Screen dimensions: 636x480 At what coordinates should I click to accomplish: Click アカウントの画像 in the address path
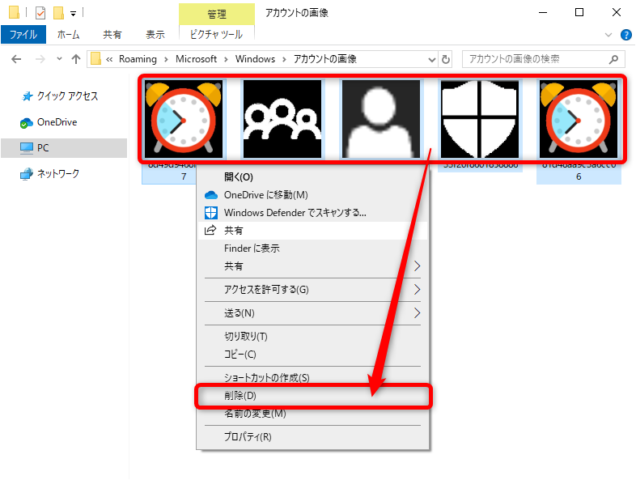pos(325,59)
